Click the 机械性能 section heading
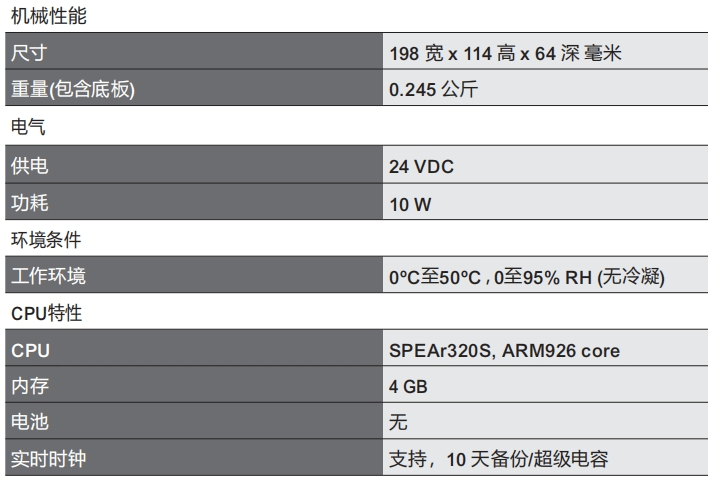 point(49,16)
